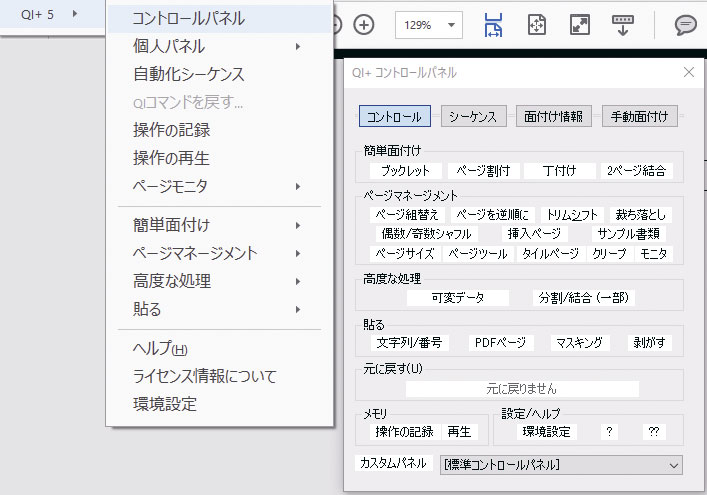Open ライセンス情報について menu entry

pos(220,376)
